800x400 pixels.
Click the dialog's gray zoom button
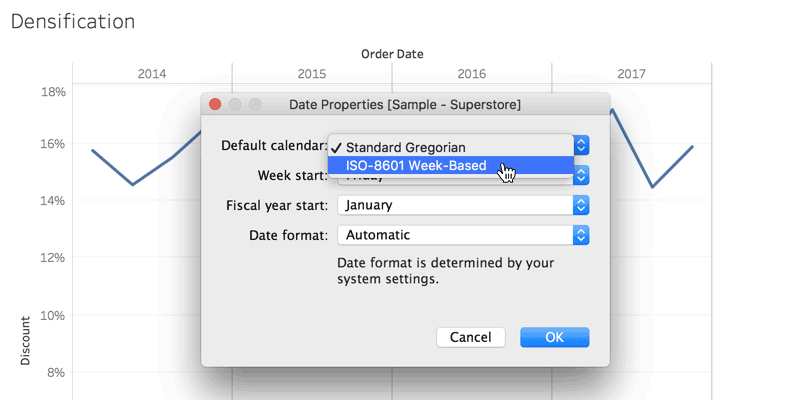tap(254, 104)
